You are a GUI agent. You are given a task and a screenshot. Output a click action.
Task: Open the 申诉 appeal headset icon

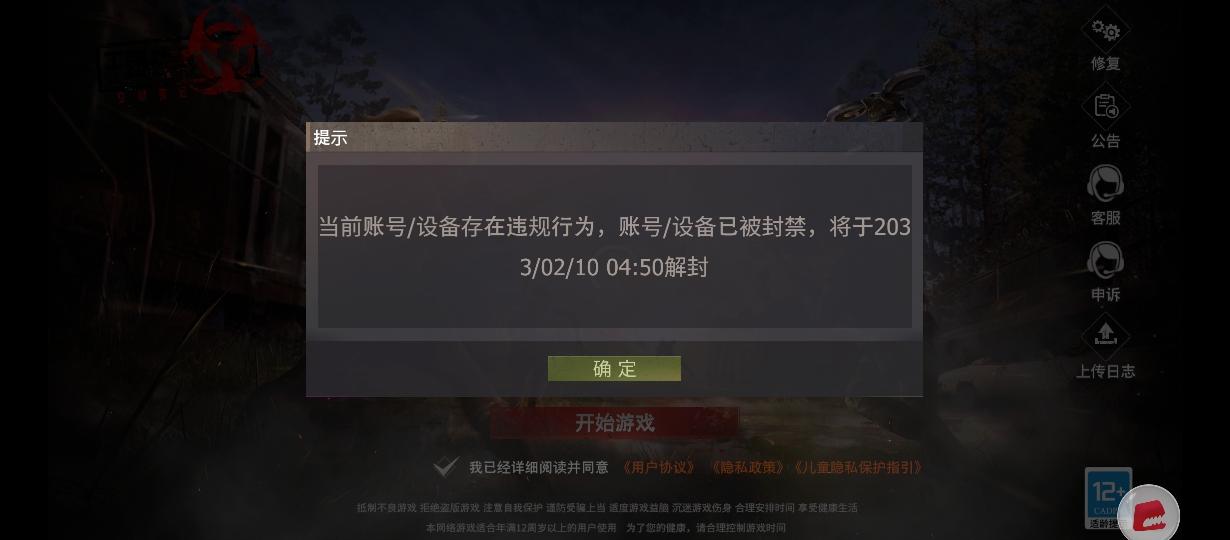click(x=1105, y=261)
